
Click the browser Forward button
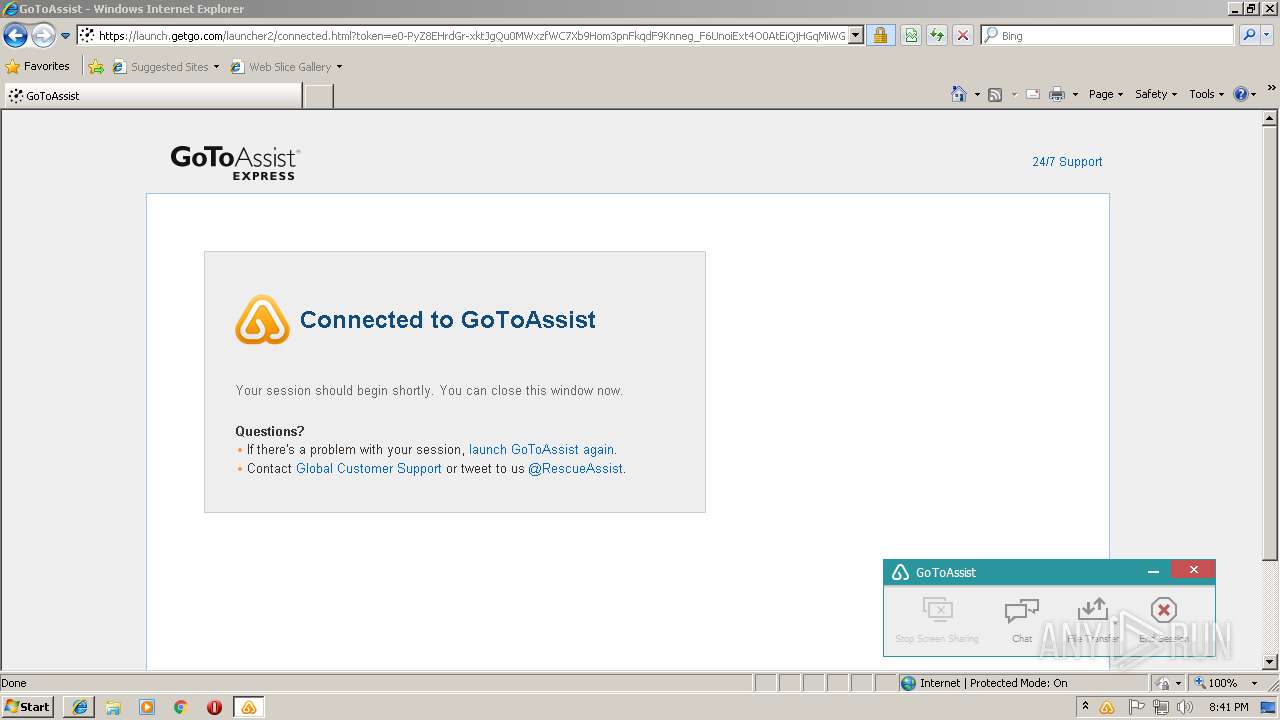[43, 36]
